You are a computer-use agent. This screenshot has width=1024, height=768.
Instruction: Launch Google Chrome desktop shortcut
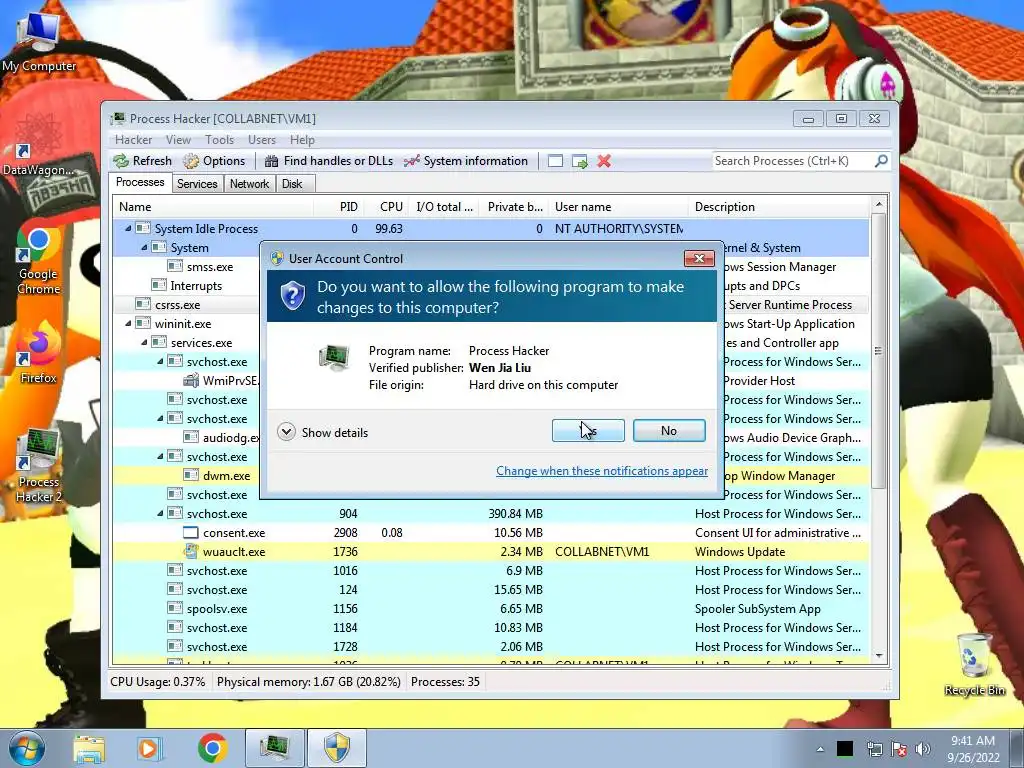pos(38,263)
